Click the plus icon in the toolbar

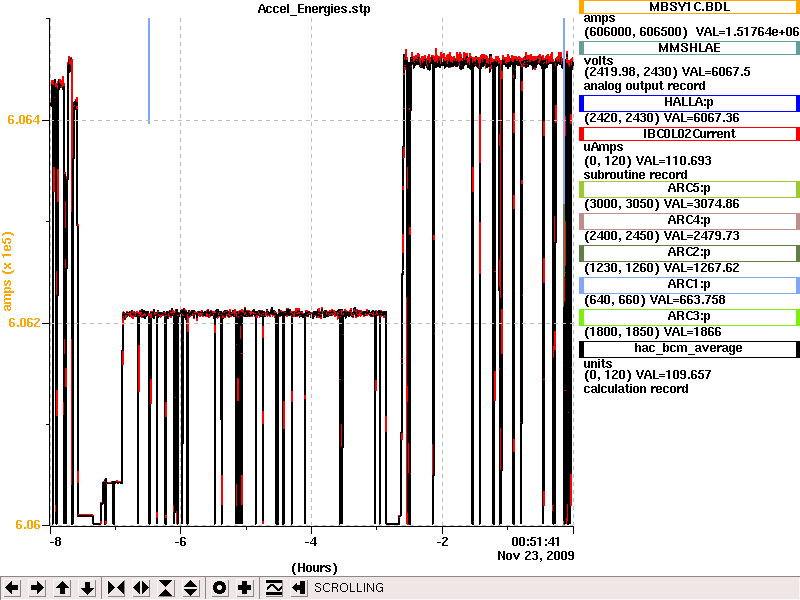244,588
